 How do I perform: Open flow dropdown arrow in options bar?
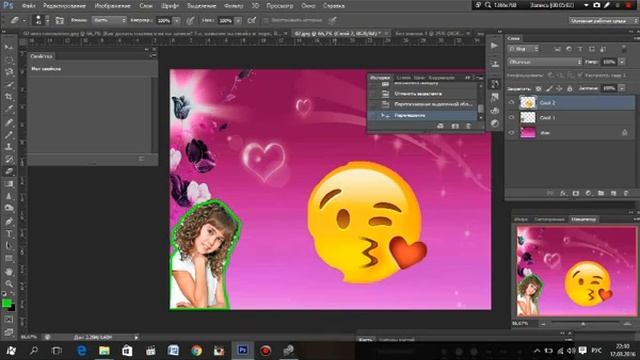238,20
